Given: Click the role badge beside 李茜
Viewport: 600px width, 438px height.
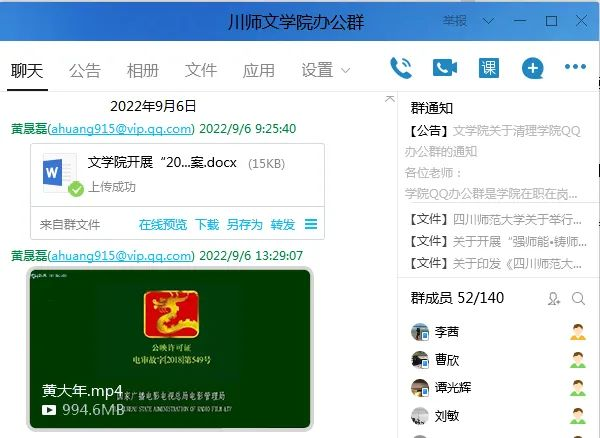Looking at the screenshot, I should click(x=578, y=332).
